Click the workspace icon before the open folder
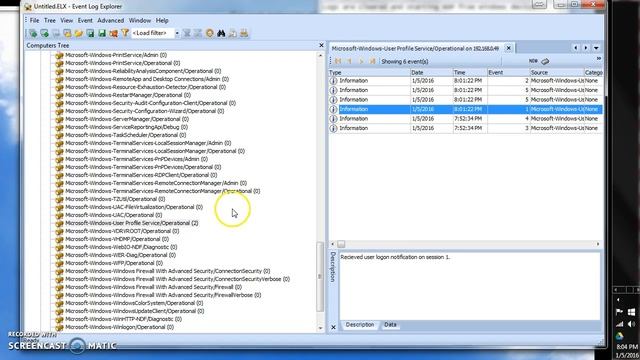 (67, 33)
